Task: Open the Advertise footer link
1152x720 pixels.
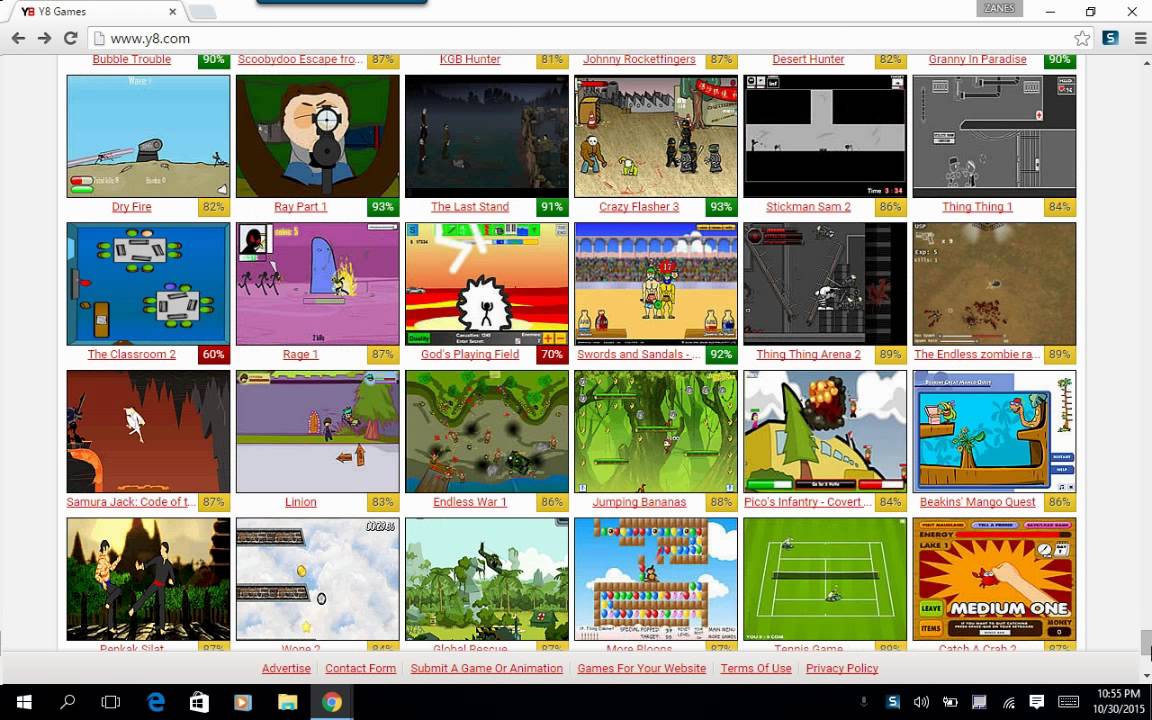Action: 287,668
